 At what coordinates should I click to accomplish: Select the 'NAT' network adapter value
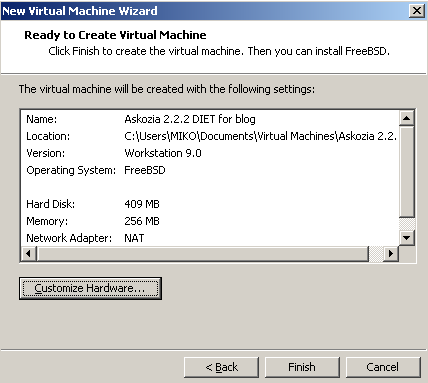[134, 238]
